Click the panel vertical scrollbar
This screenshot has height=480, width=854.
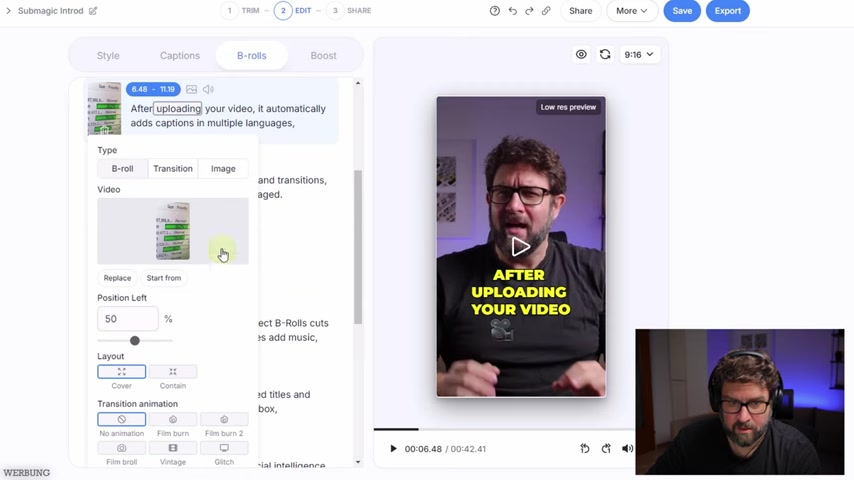tap(358, 247)
